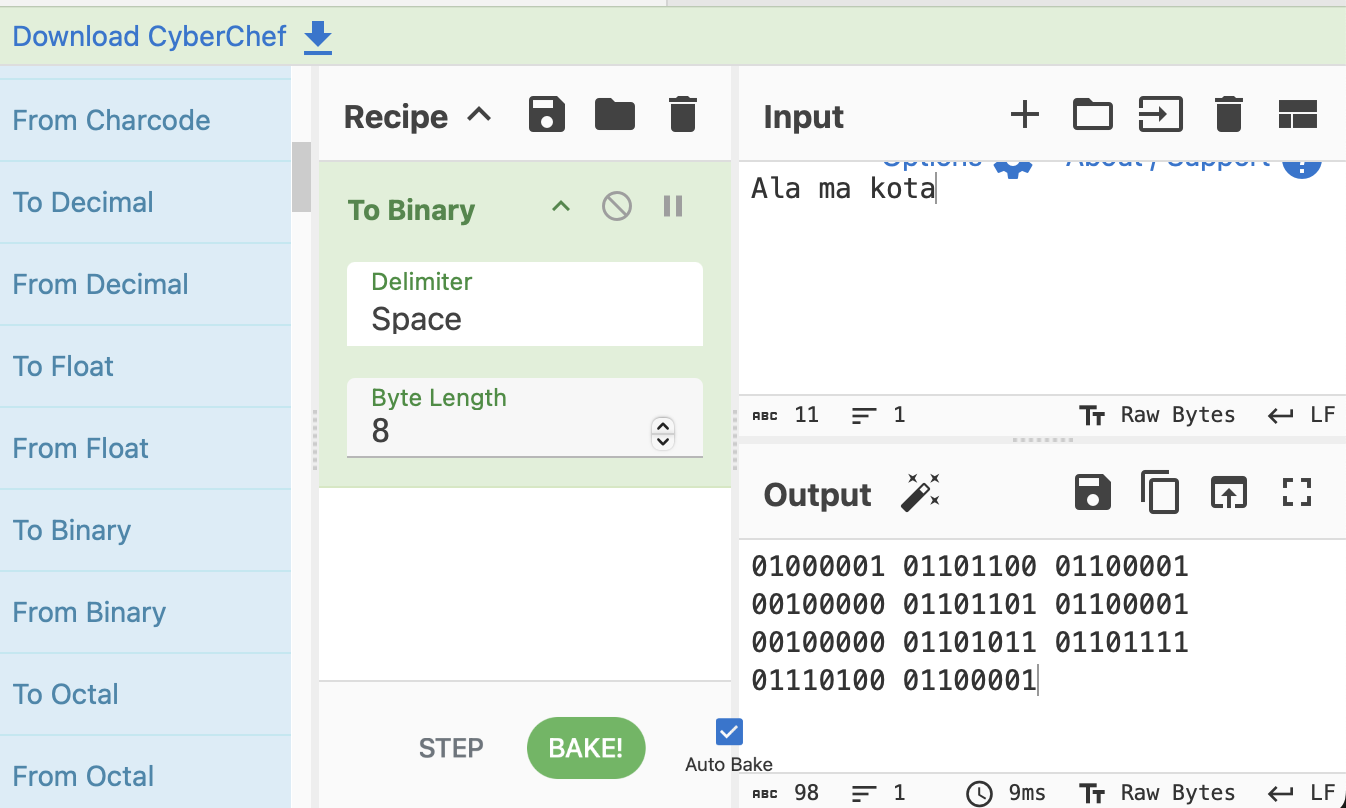This screenshot has width=1346, height=808.
Task: Click the magic wand in Output
Action: coord(920,494)
